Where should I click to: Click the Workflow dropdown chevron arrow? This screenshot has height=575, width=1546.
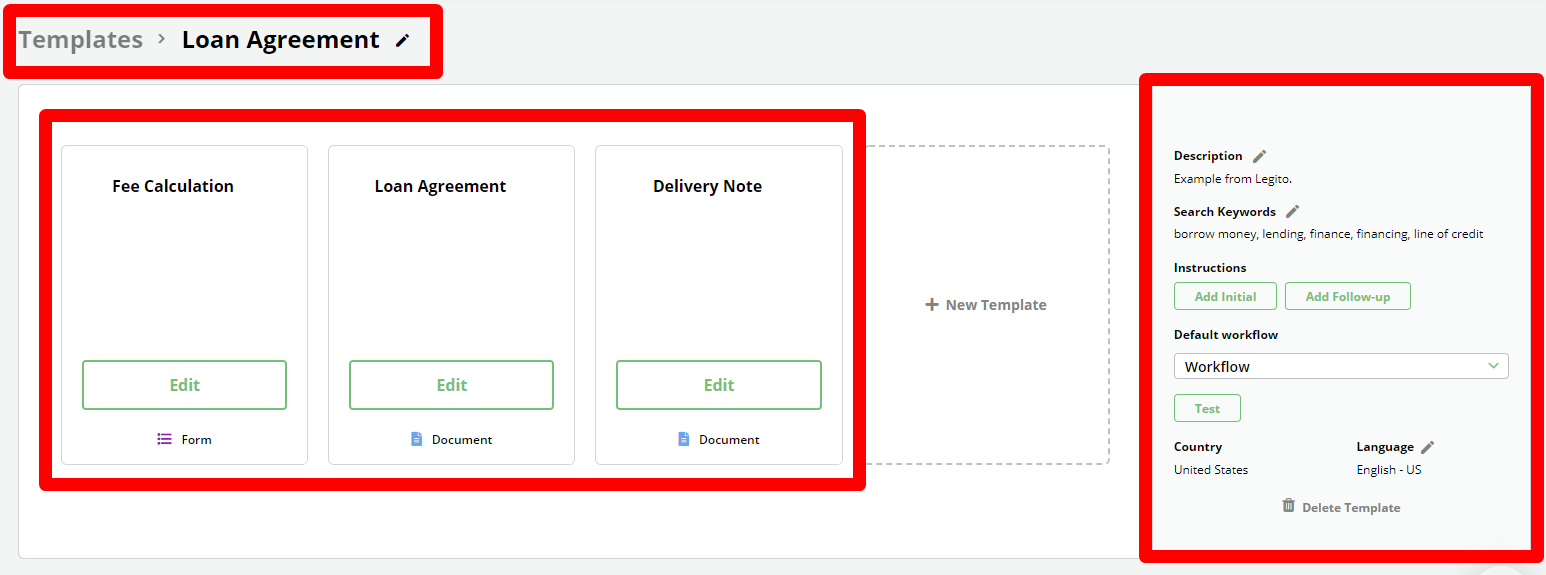(x=1493, y=366)
